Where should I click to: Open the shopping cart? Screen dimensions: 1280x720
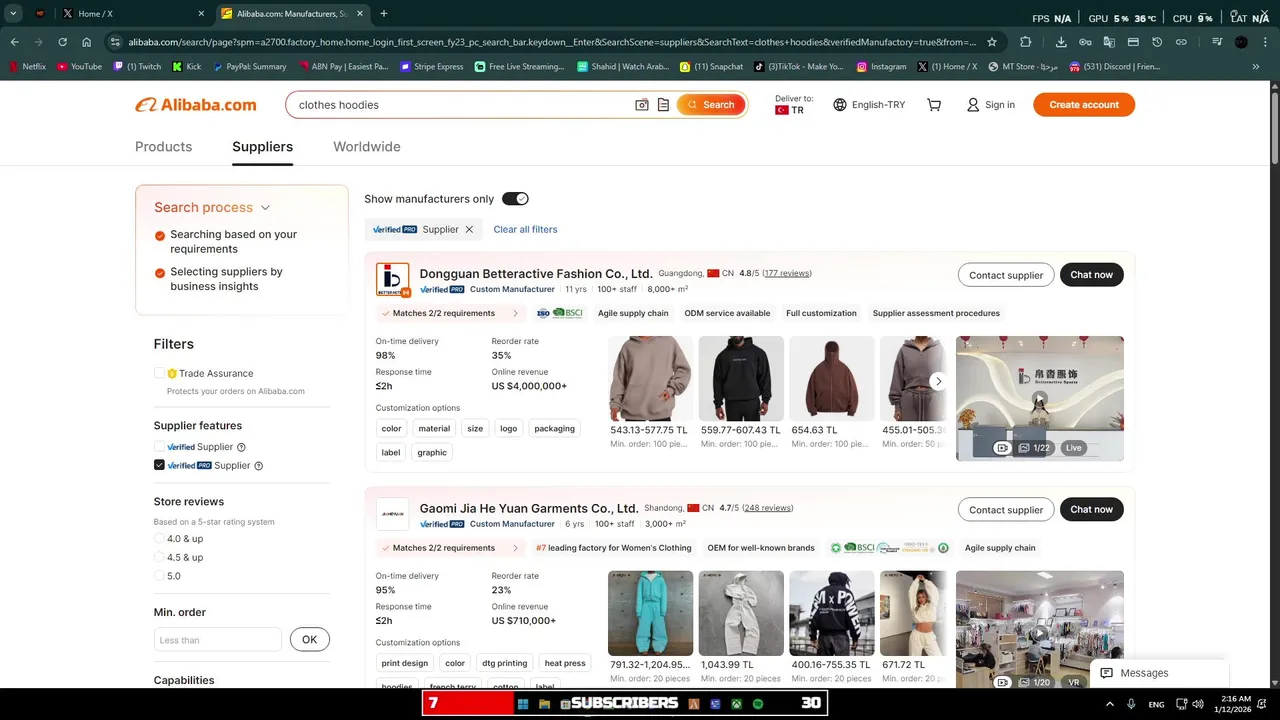934,105
